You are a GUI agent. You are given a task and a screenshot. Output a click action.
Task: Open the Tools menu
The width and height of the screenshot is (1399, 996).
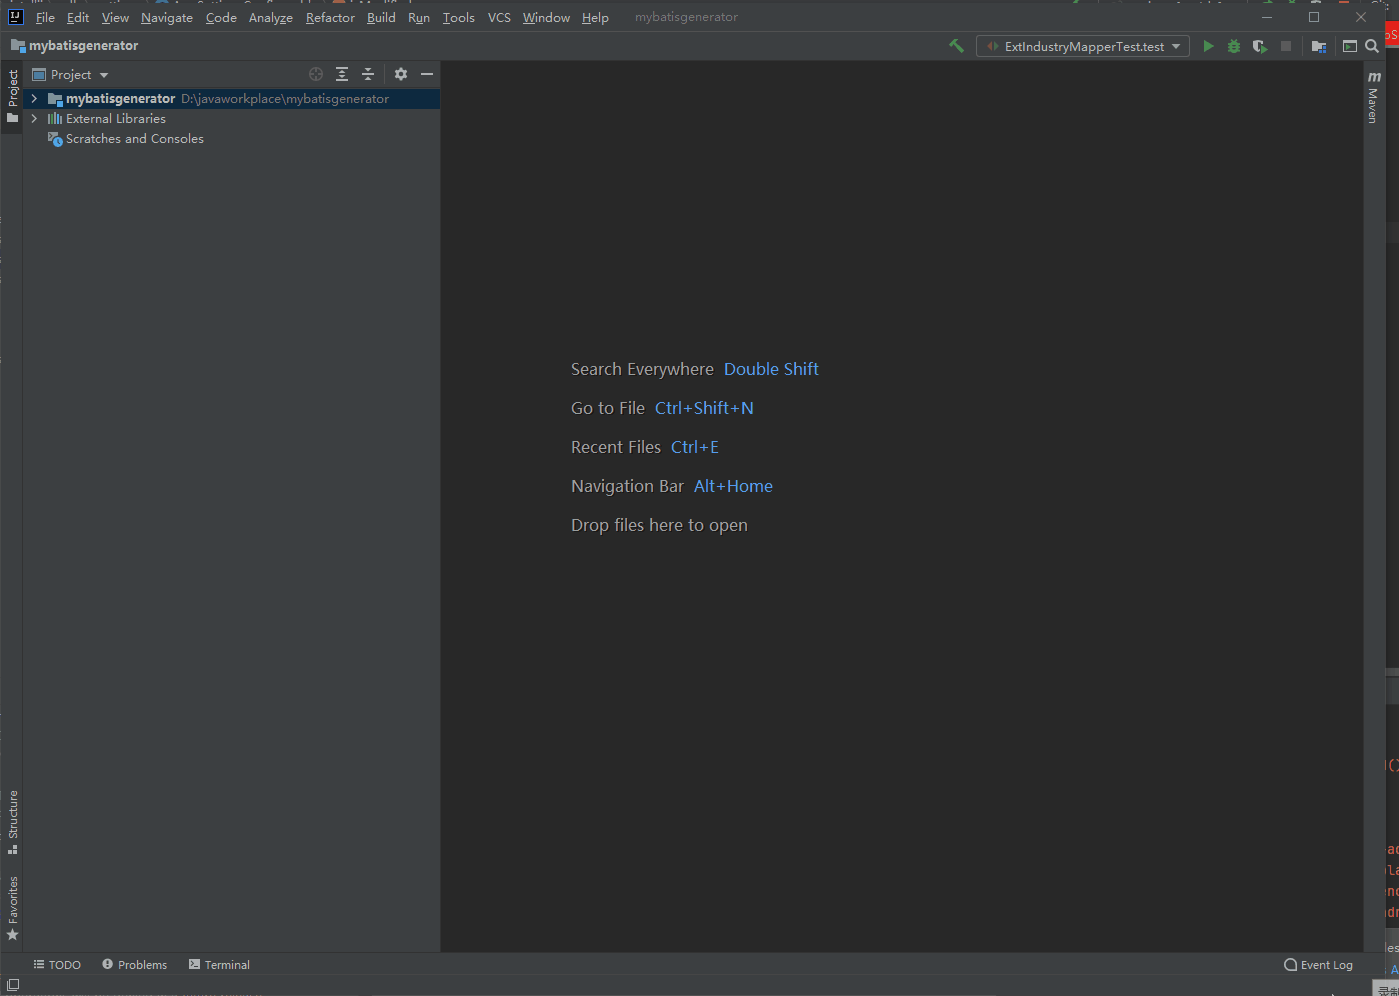459,18
